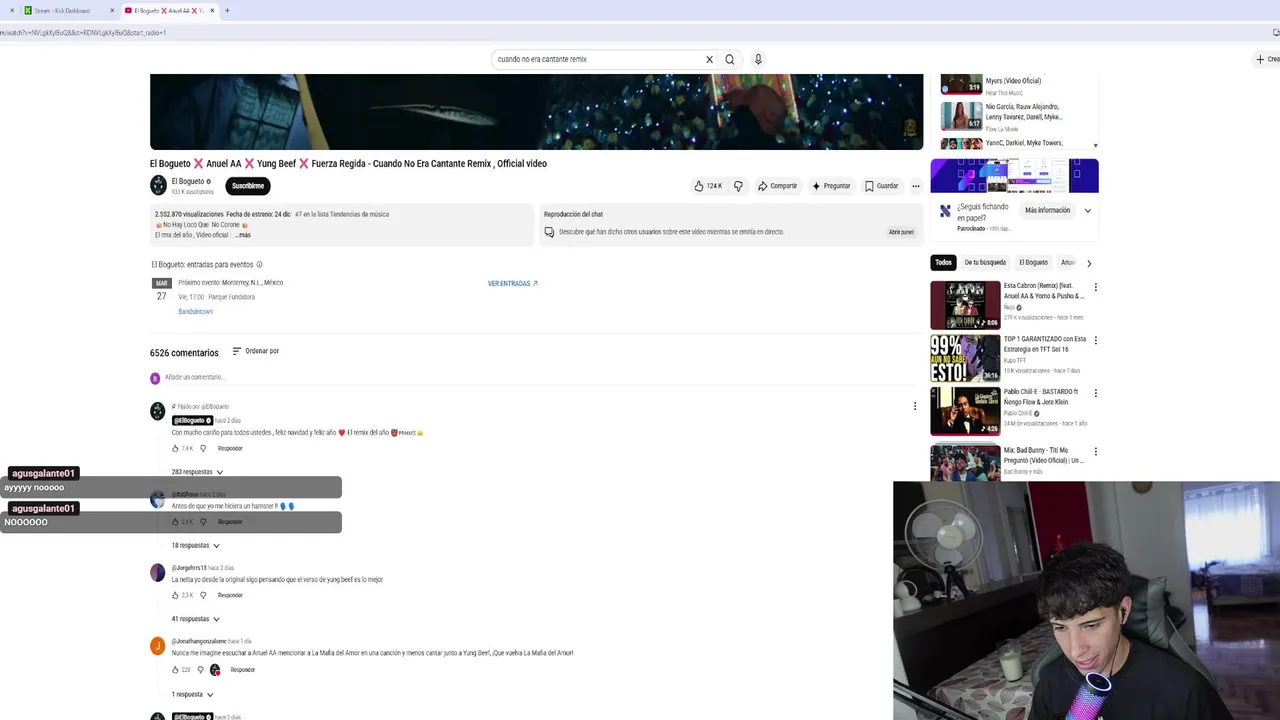Expand the 41 respuestas replies

click(195, 619)
